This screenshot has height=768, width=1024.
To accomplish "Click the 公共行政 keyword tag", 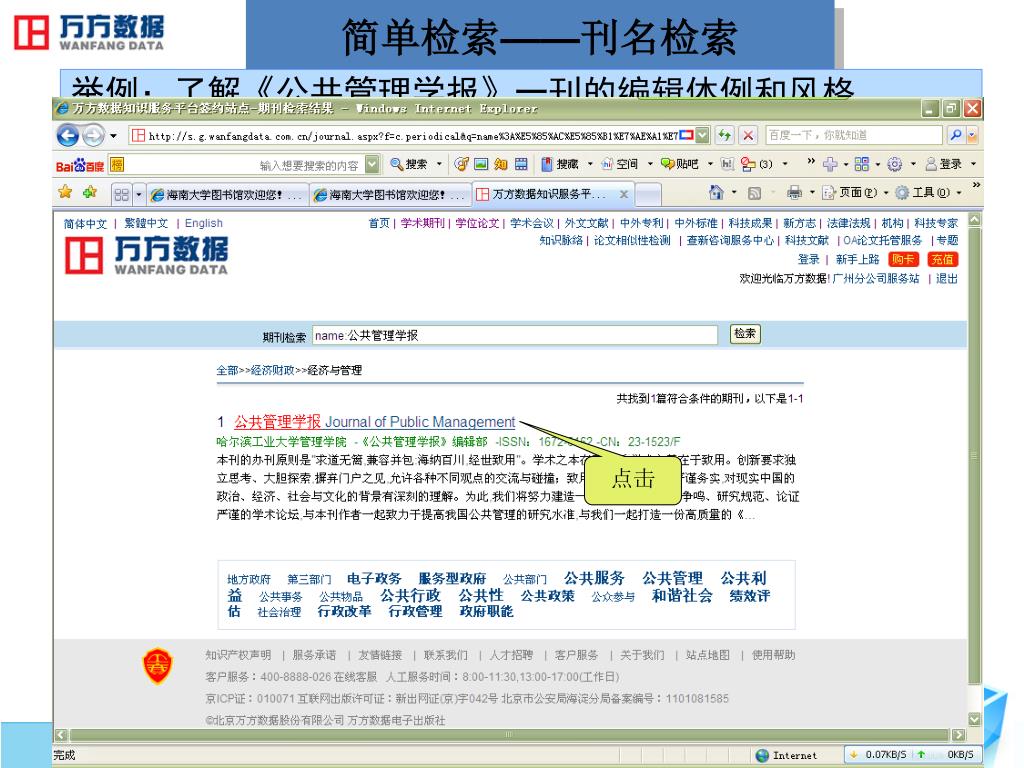I will (410, 596).
